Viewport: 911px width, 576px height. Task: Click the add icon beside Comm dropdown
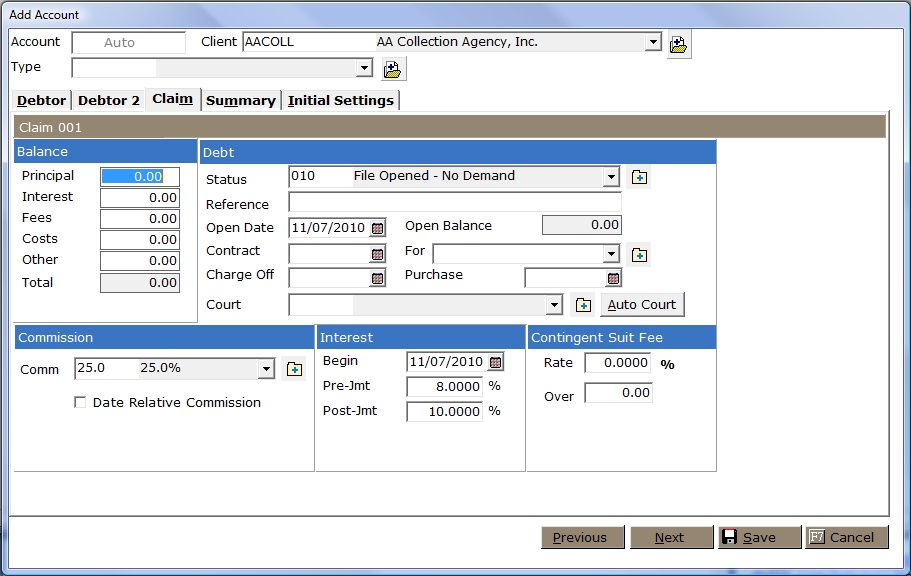coord(294,369)
